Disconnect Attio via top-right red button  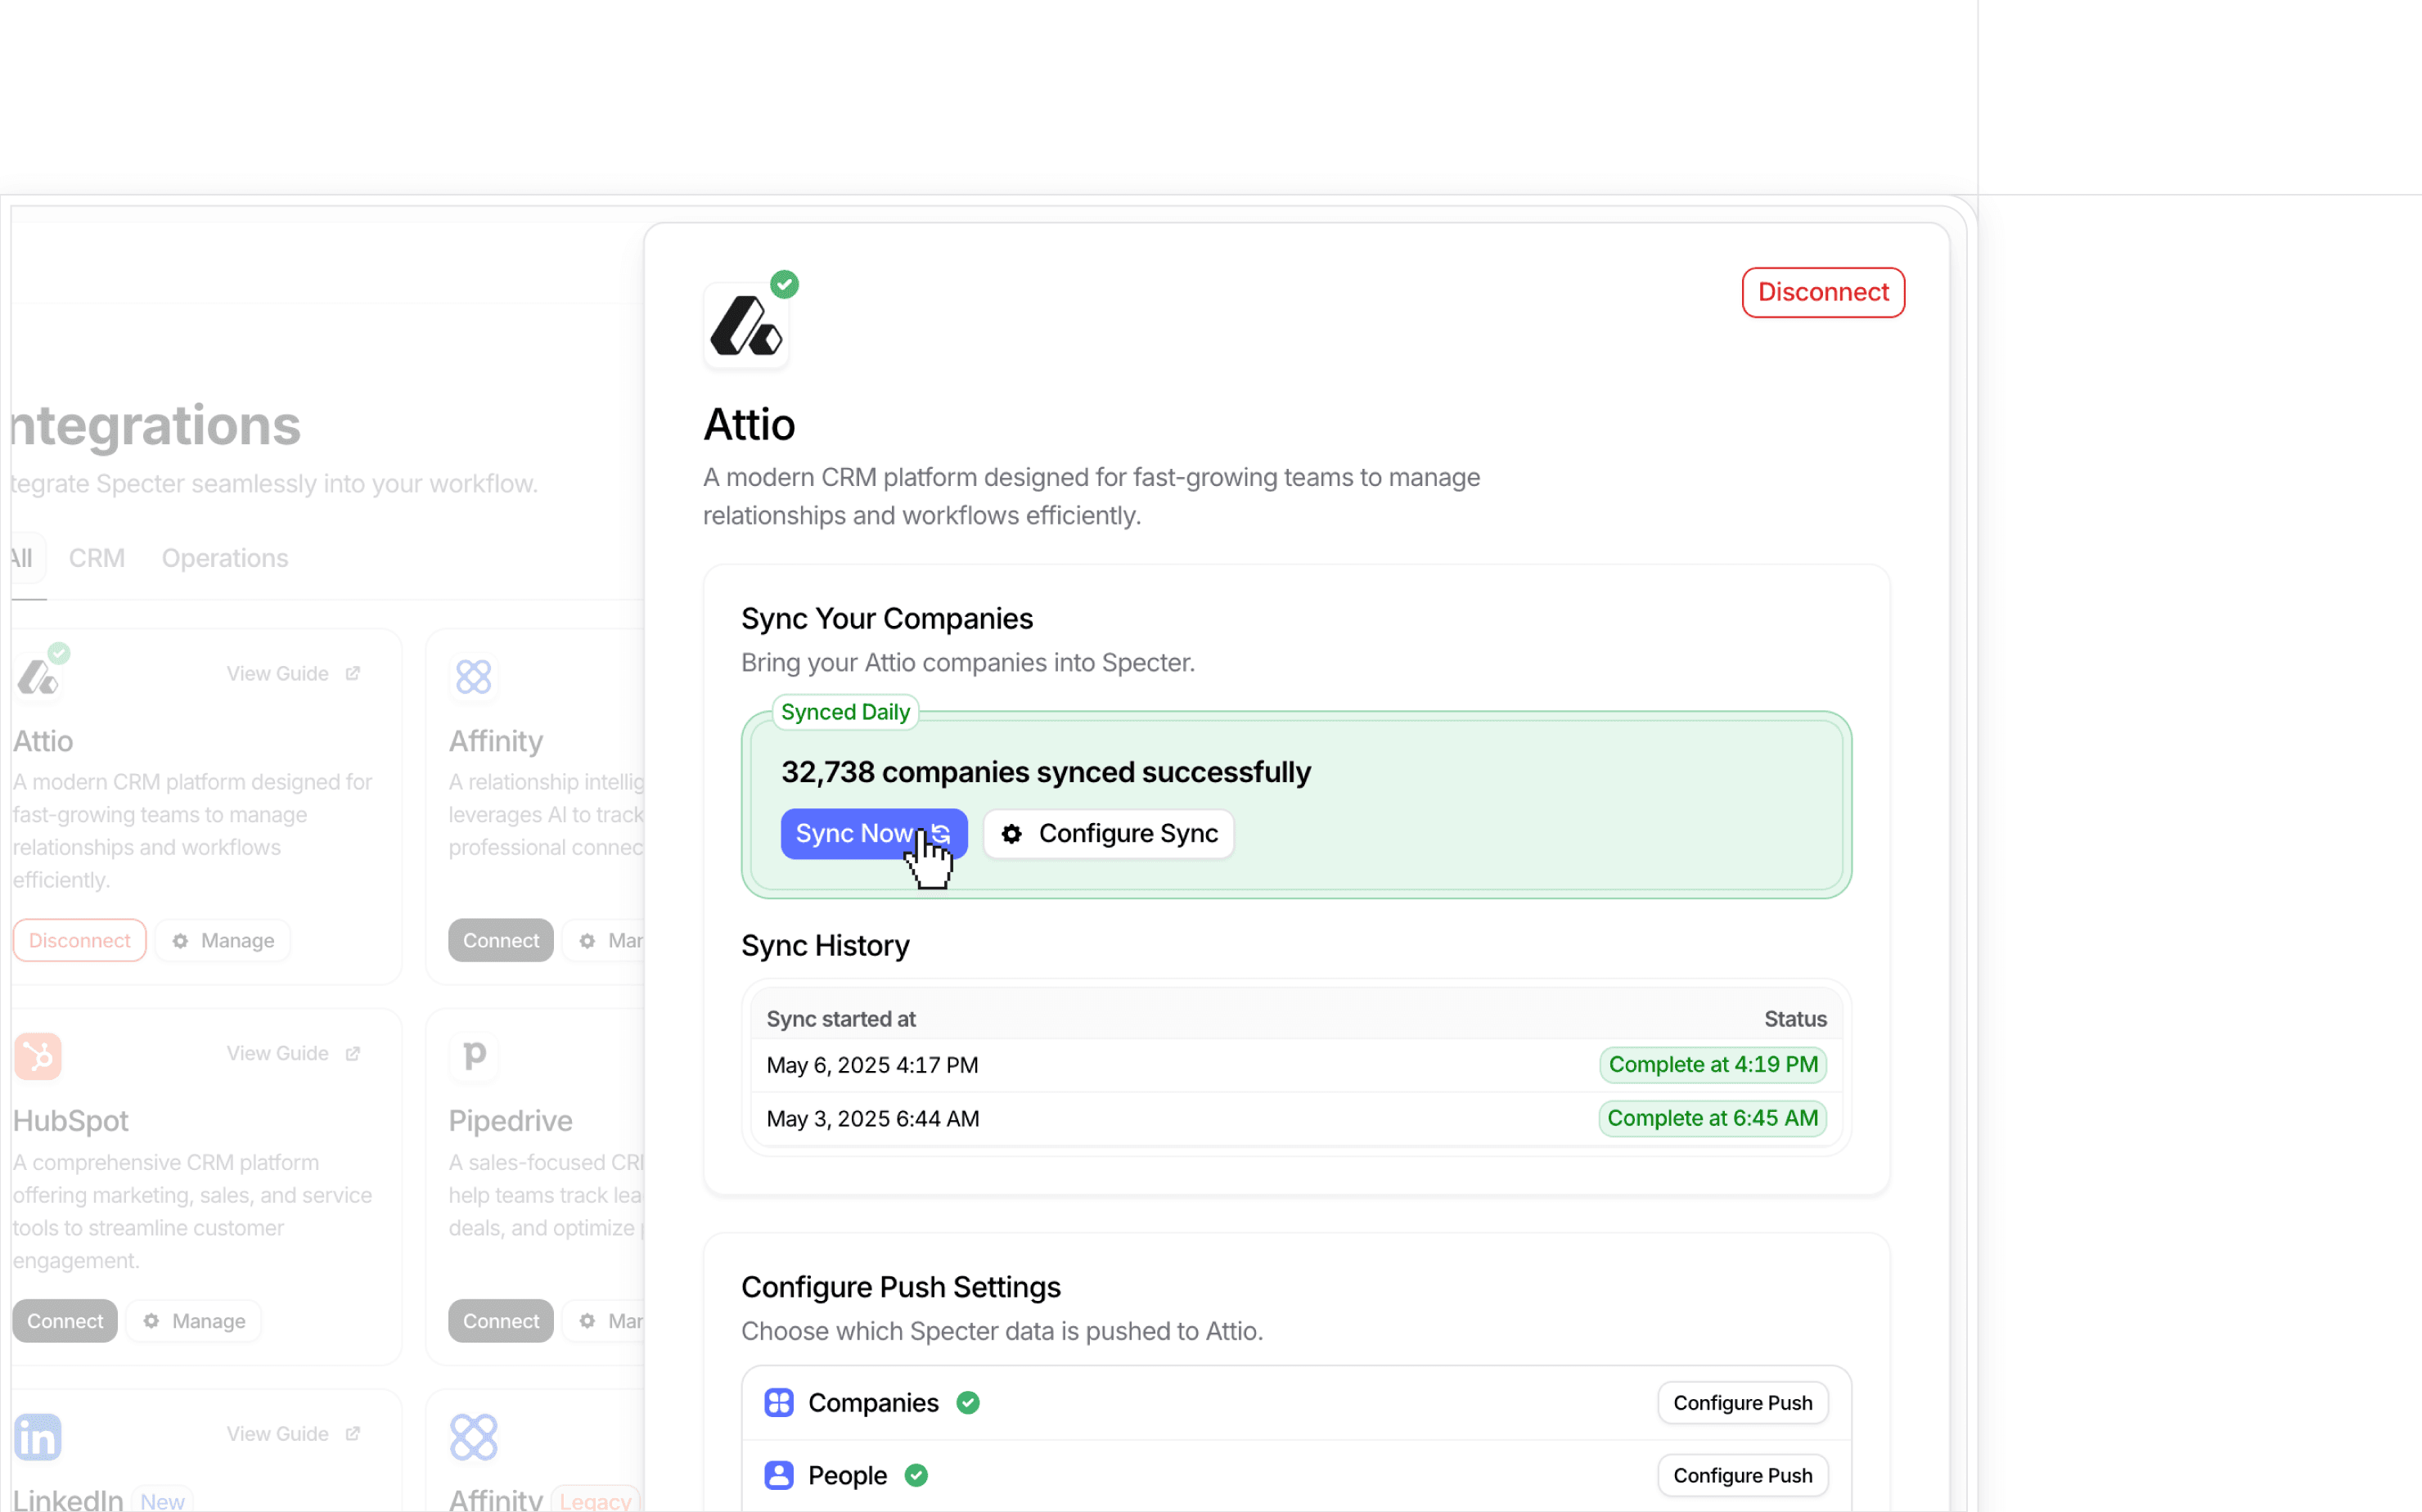coord(1823,292)
